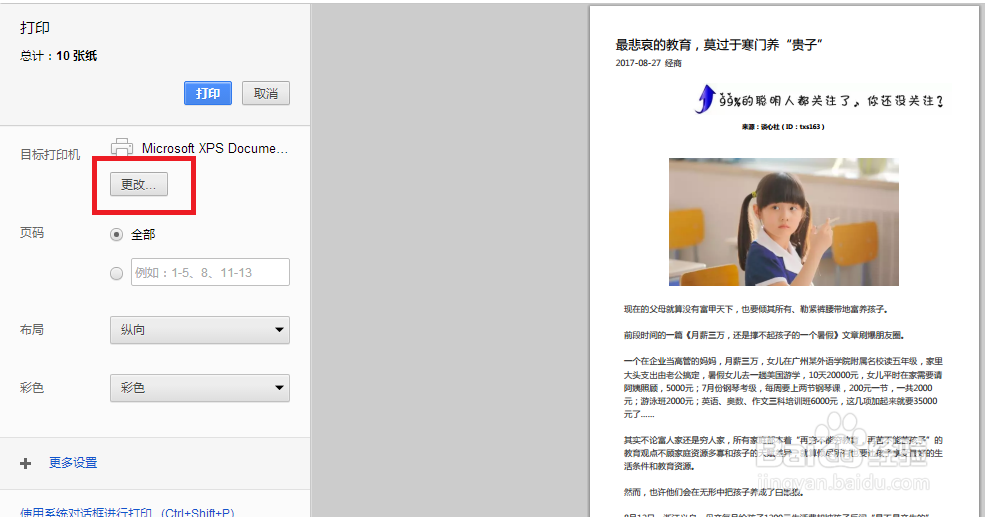985x517 pixels.
Task: Open the 纵向 layout dropdown
Action: [200, 330]
